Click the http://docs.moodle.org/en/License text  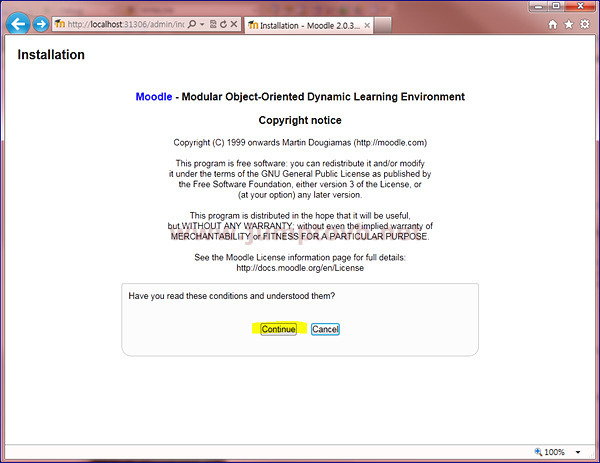300,268
